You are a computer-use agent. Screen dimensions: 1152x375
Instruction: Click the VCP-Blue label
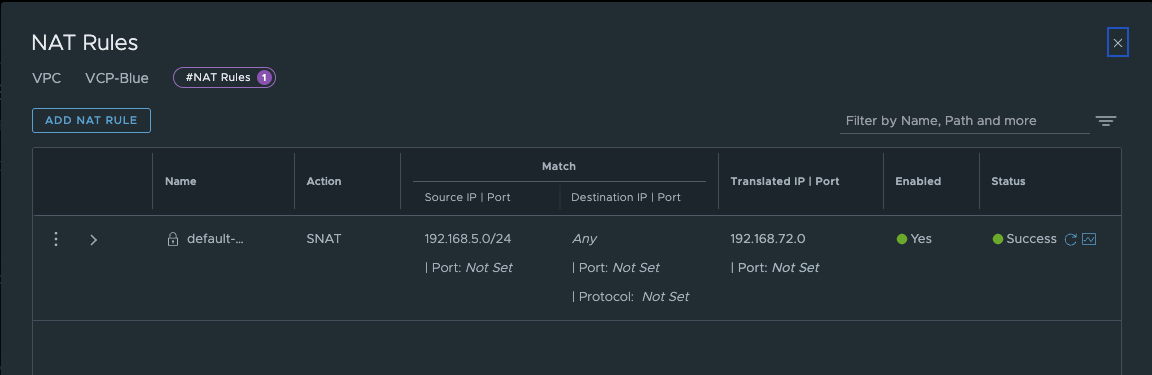pos(117,78)
